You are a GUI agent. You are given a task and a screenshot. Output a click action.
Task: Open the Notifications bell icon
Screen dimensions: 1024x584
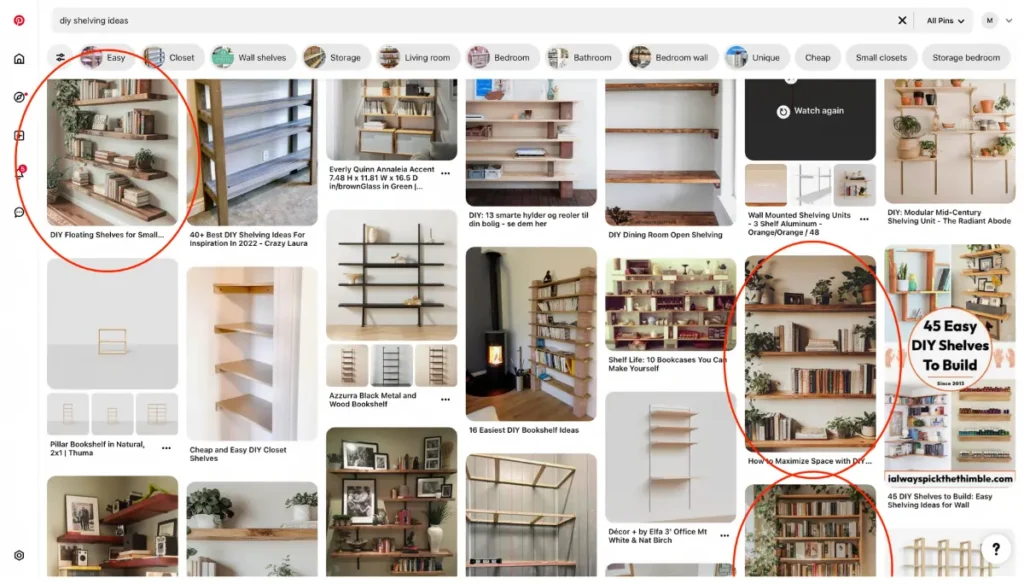point(20,172)
